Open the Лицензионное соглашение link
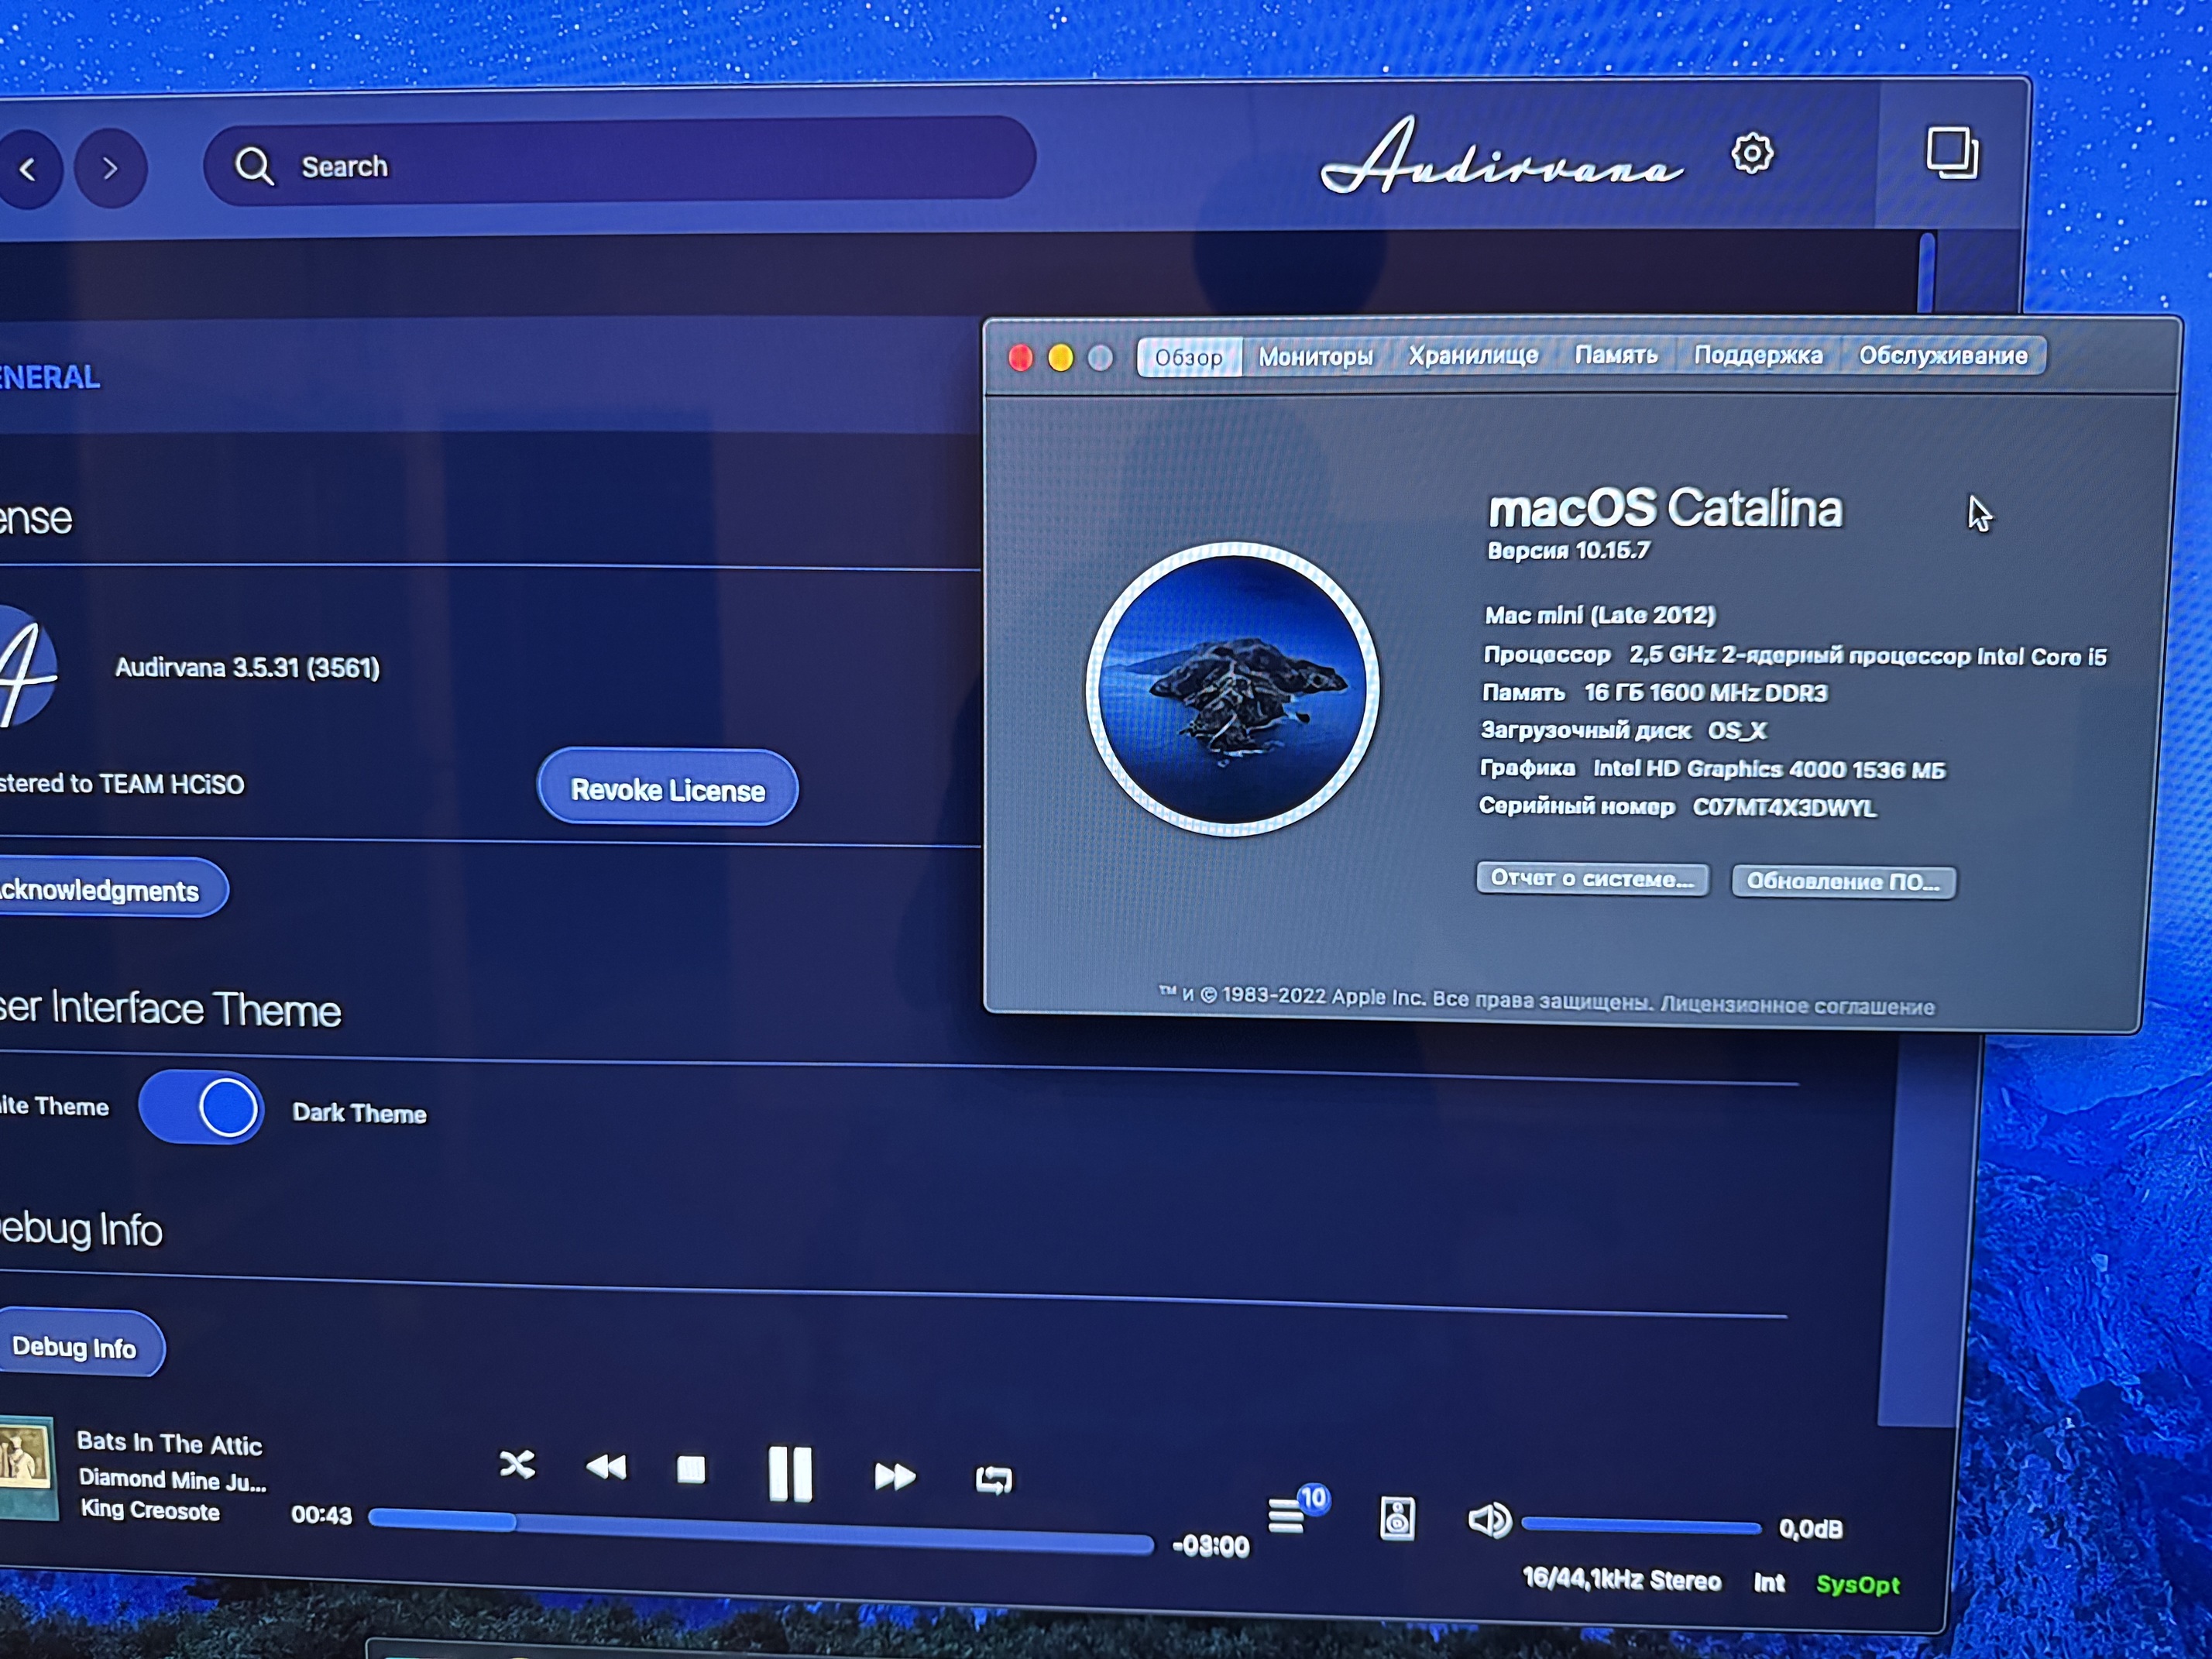This screenshot has width=2212, height=1659. click(1797, 1005)
